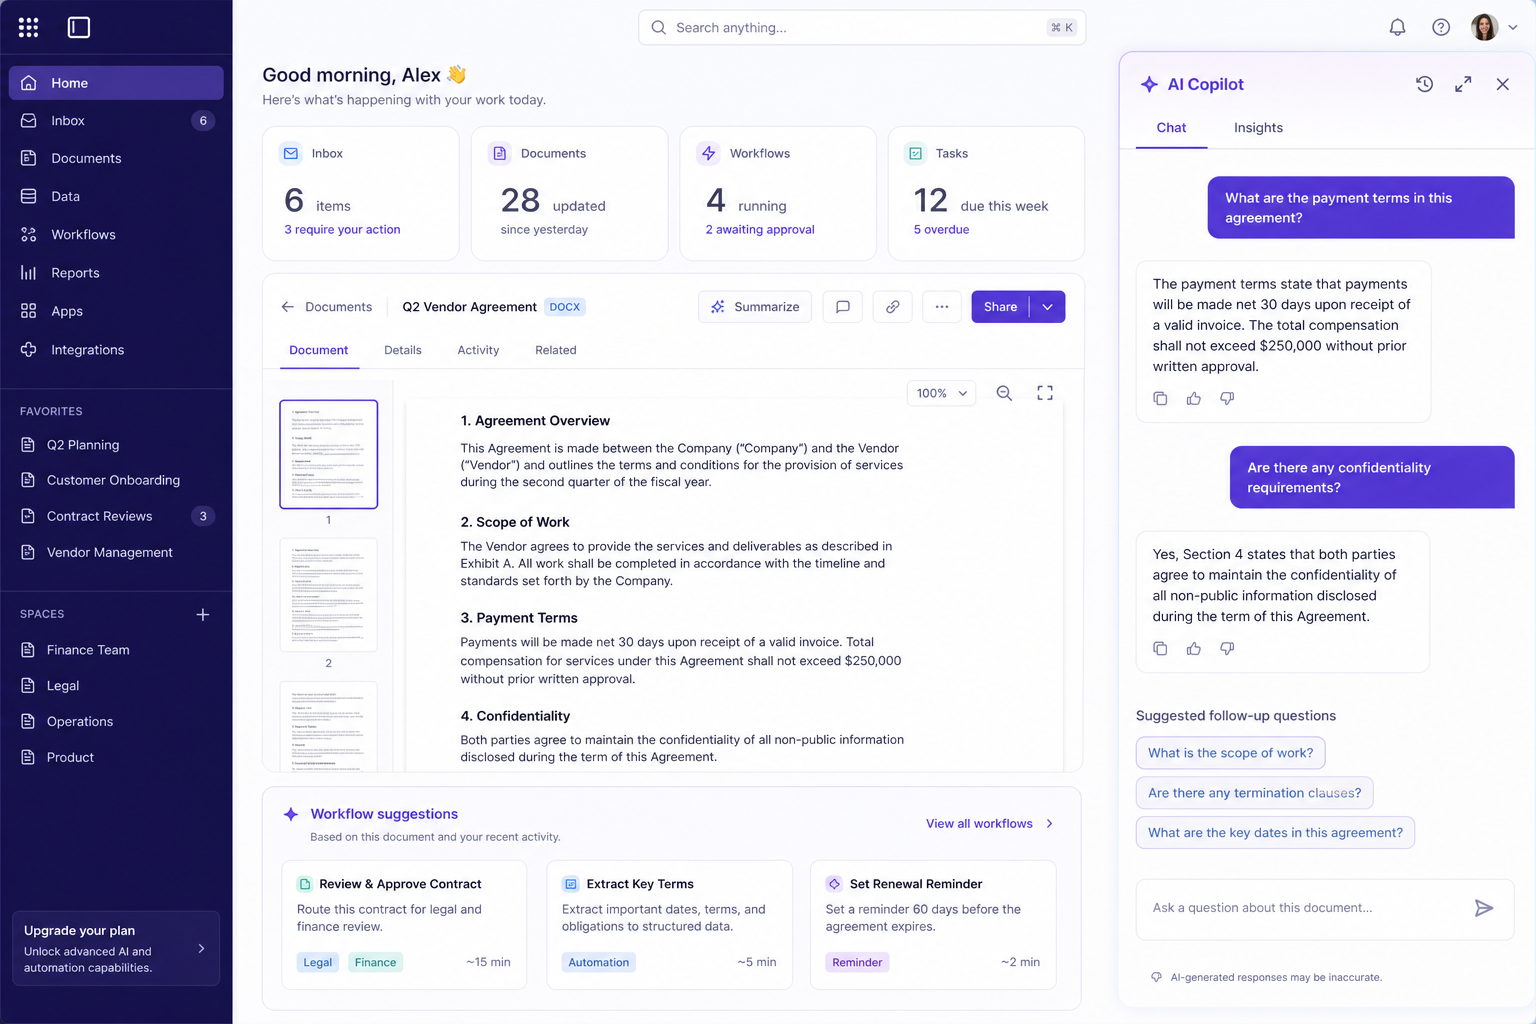This screenshot has width=1536, height=1024.
Task: Add a new space with plus icon
Action: (203, 614)
